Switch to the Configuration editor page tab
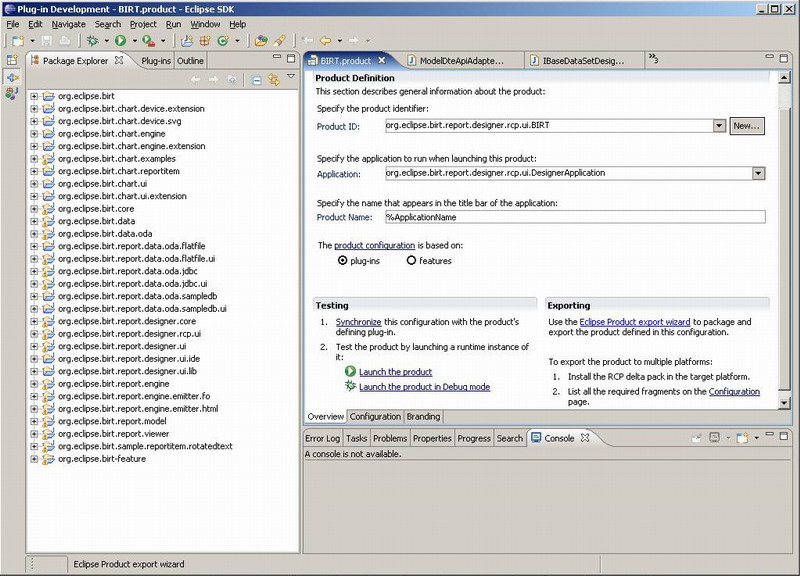The image size is (800, 576). [375, 416]
